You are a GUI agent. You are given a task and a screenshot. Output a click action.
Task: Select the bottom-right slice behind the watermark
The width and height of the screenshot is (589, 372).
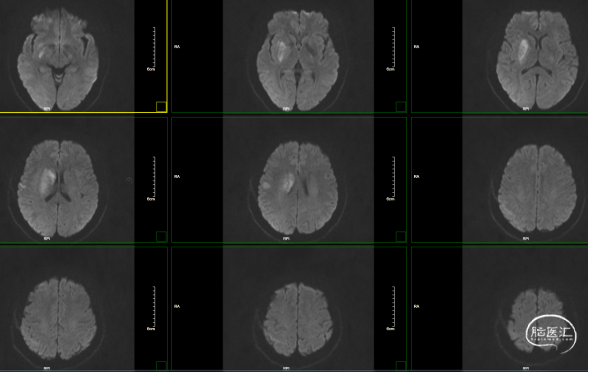click(x=538, y=321)
